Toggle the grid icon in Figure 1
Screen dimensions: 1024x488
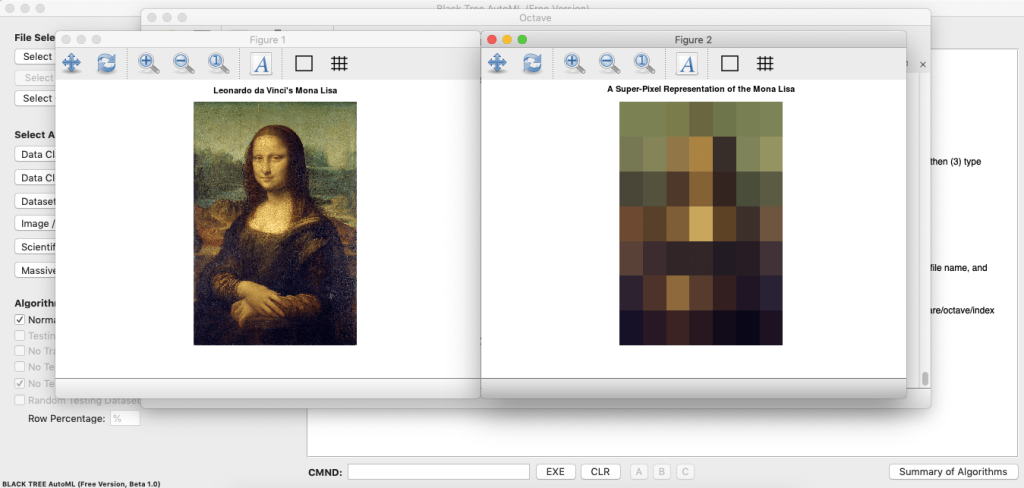[339, 63]
